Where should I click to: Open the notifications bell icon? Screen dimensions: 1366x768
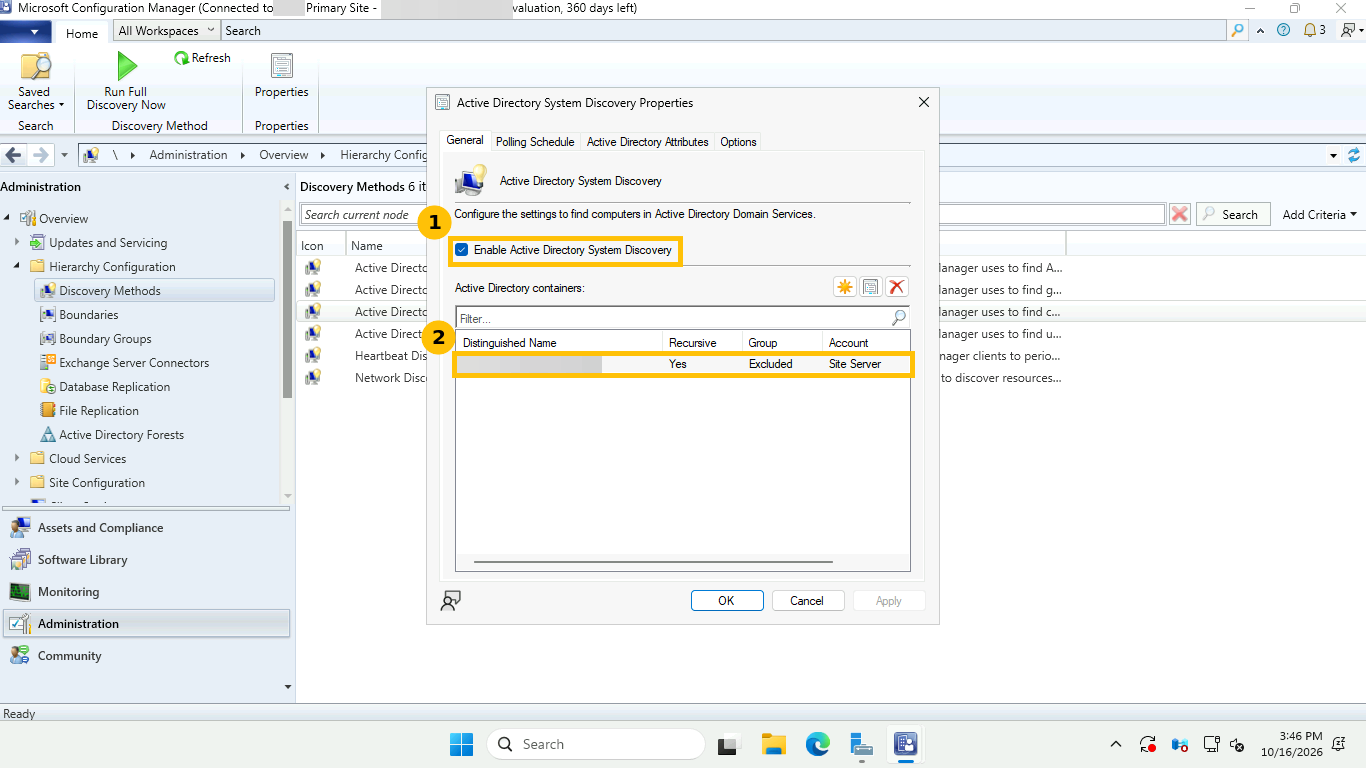[x=1311, y=30]
